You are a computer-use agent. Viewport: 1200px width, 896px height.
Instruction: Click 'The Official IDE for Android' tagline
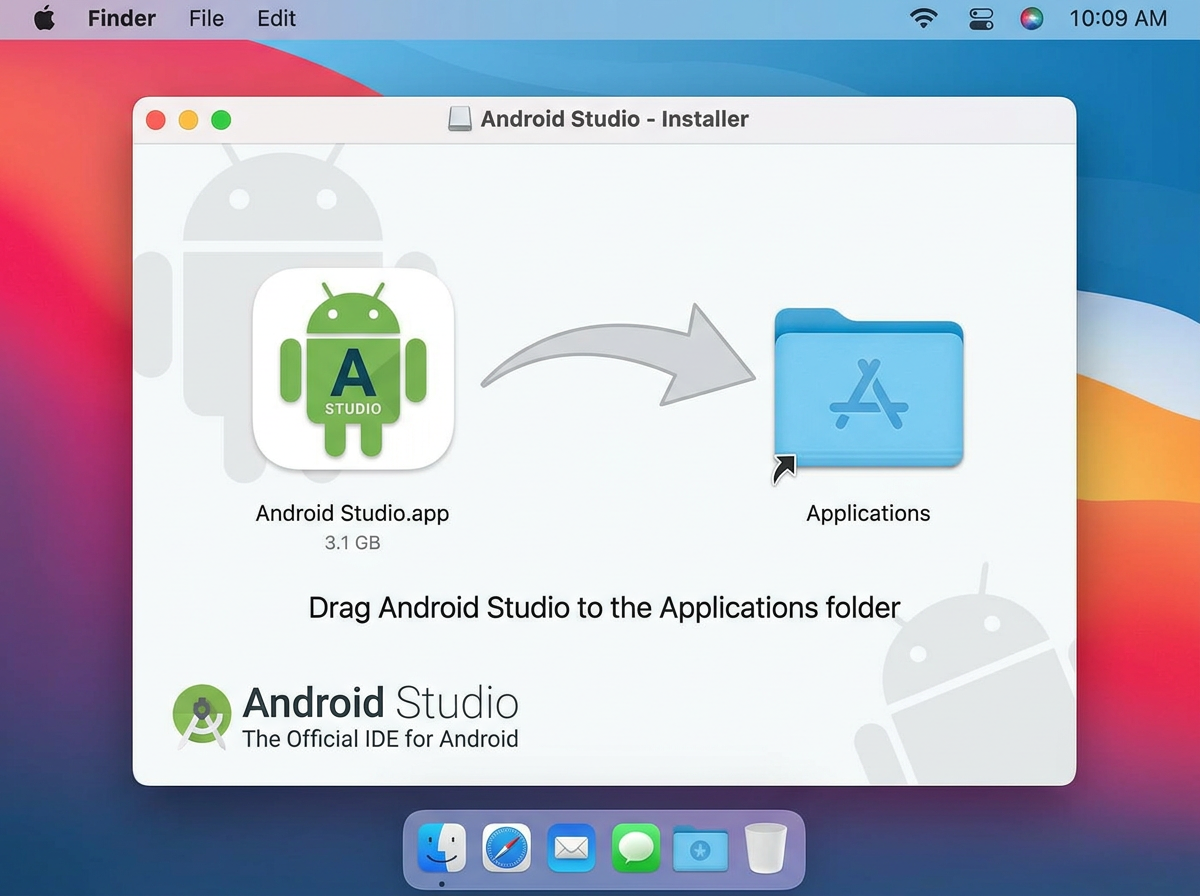[380, 739]
